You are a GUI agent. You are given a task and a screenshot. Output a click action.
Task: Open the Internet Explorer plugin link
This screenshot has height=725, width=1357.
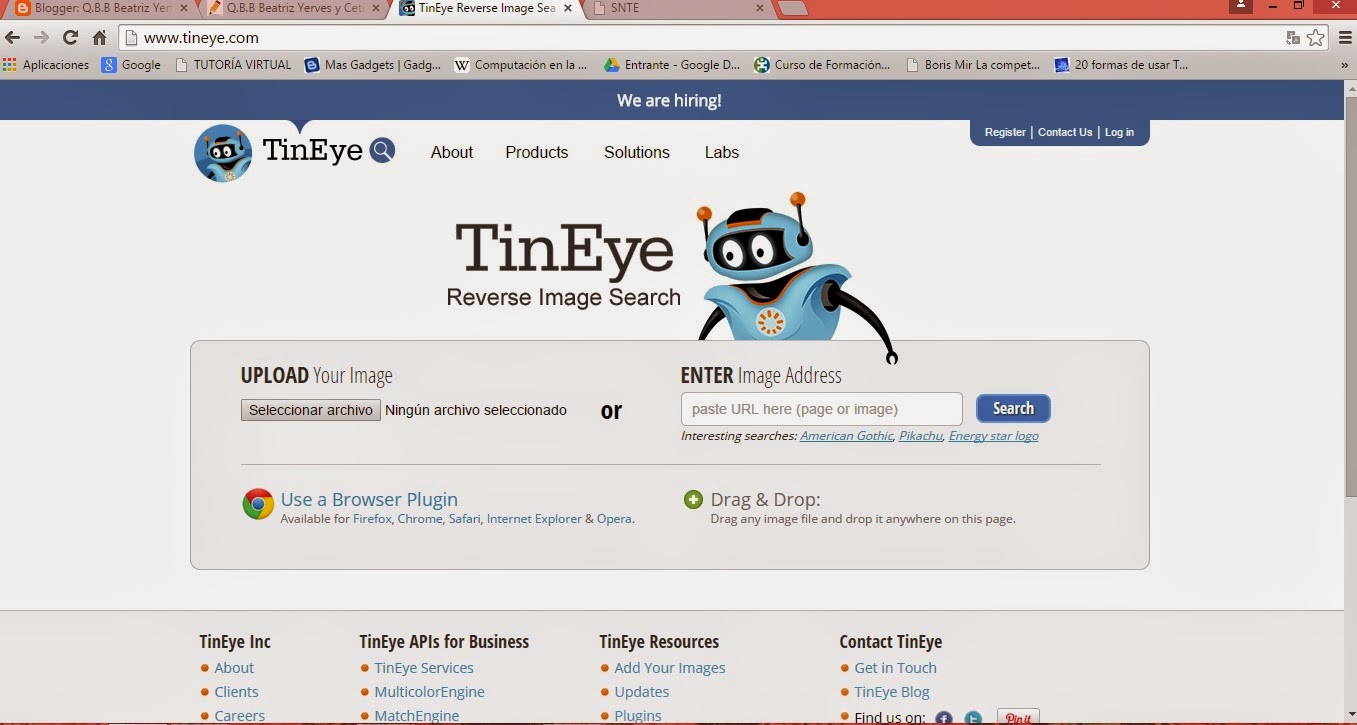click(x=534, y=519)
